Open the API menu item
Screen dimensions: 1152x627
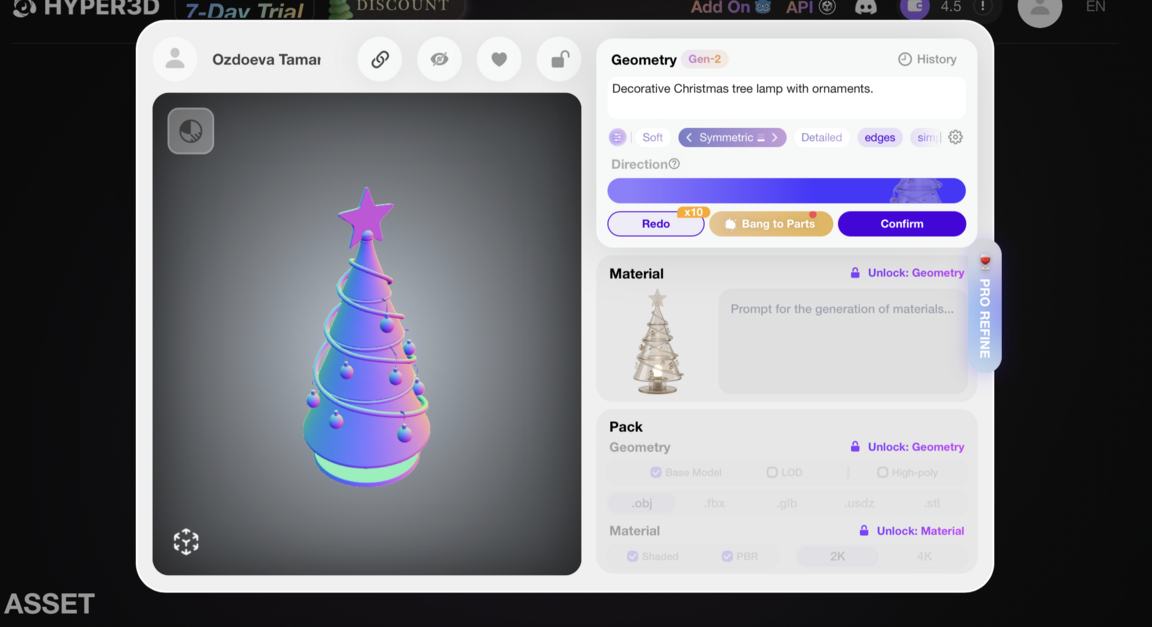point(810,7)
